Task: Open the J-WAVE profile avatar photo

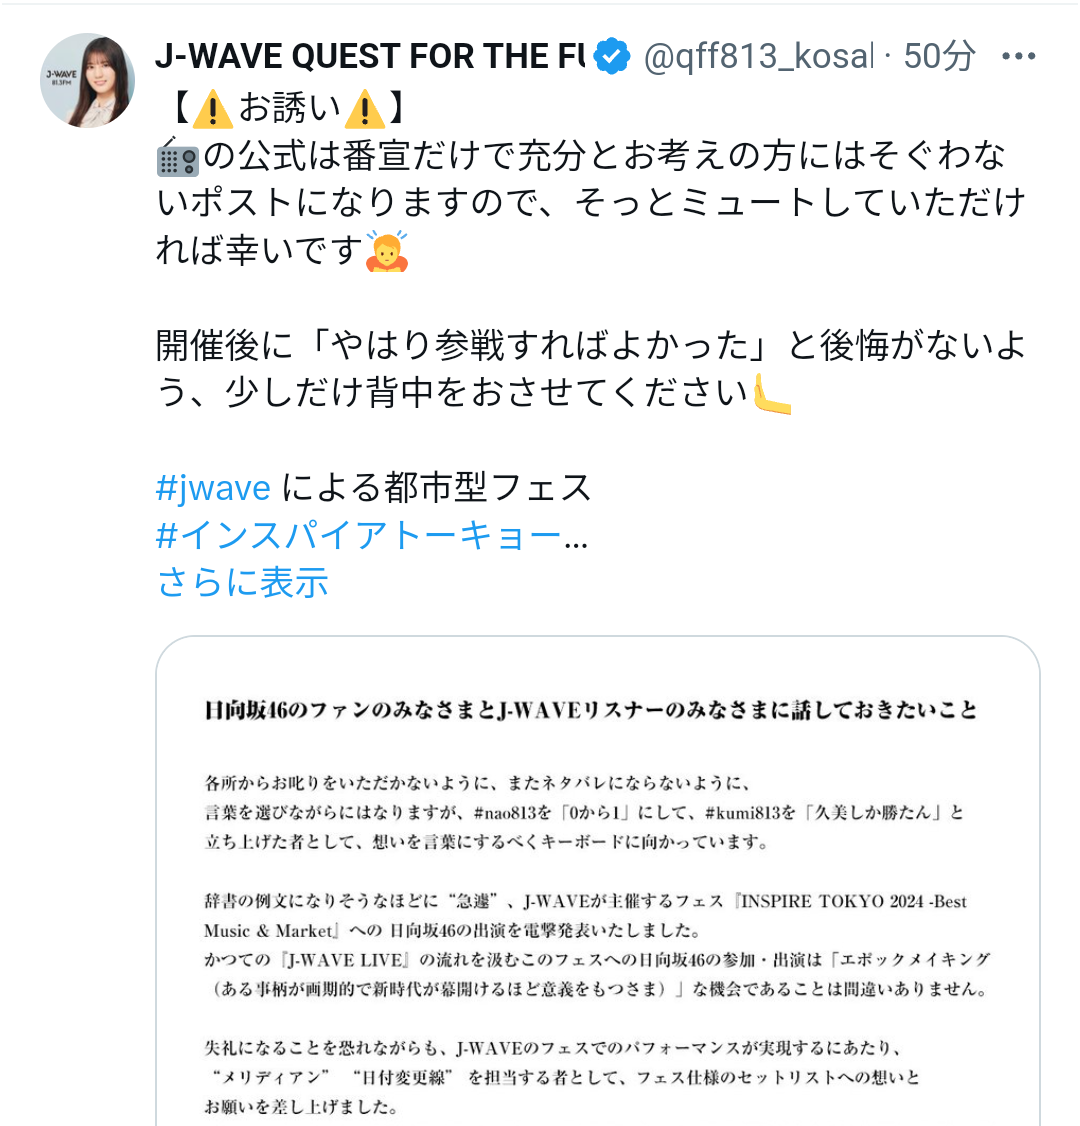Action: (x=87, y=80)
